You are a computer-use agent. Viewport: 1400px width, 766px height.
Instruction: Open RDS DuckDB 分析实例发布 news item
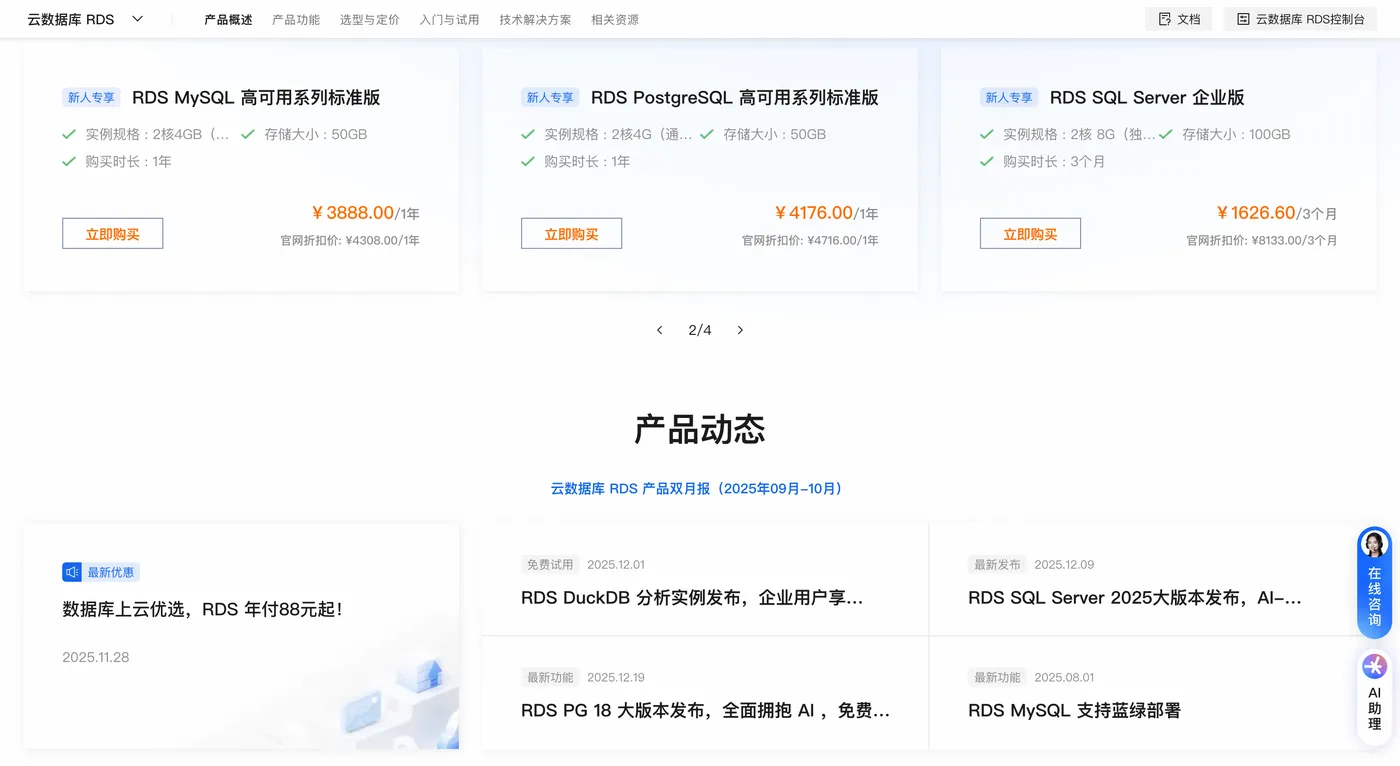pos(692,598)
